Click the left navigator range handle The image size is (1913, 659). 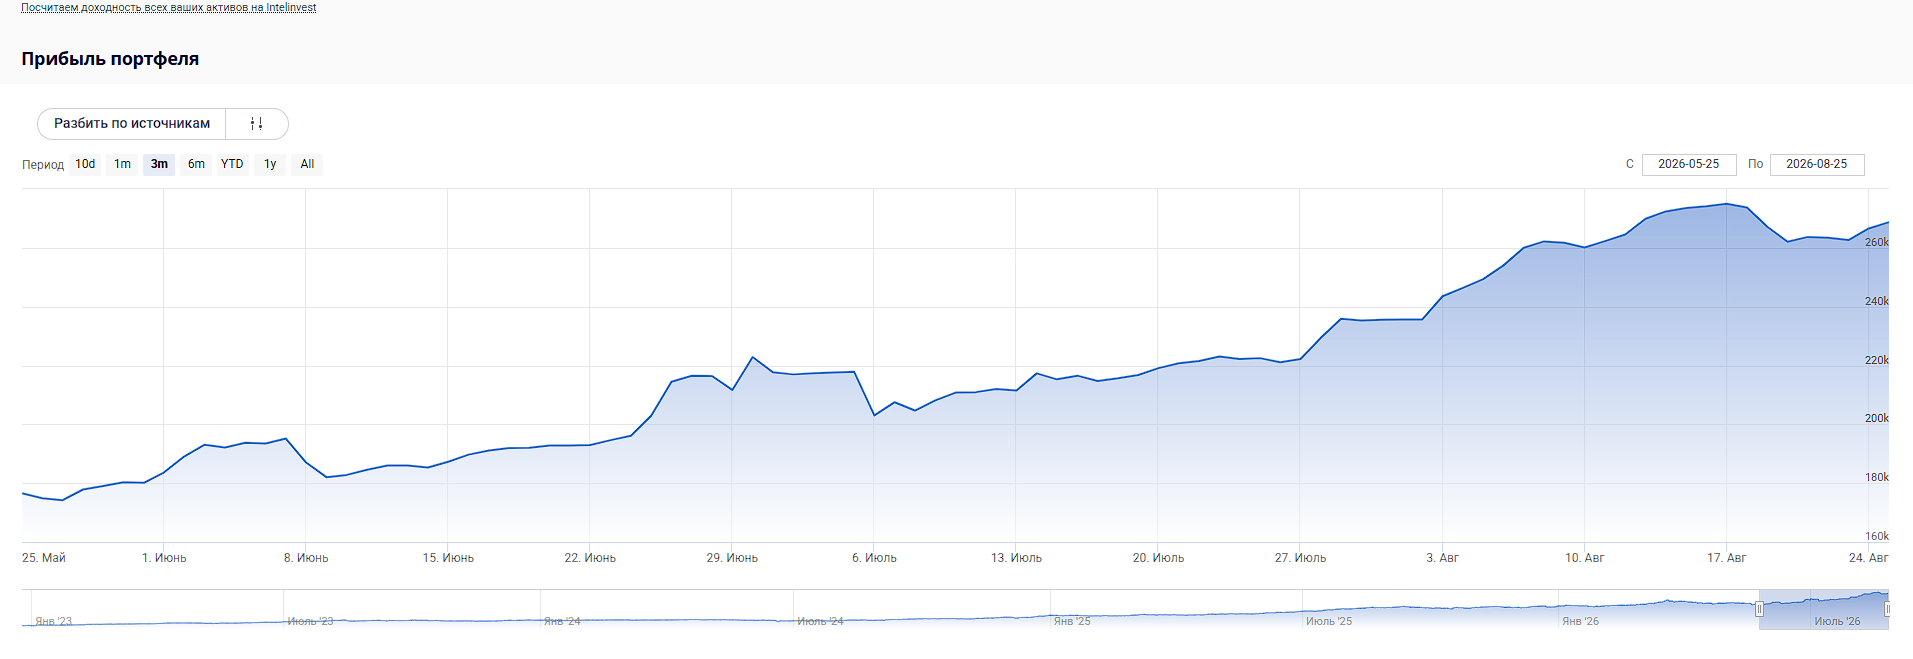(1759, 609)
